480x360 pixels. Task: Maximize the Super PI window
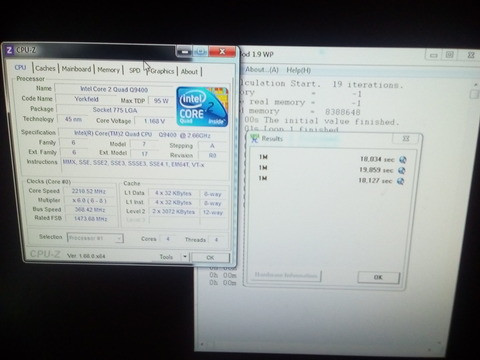(x=450, y=55)
